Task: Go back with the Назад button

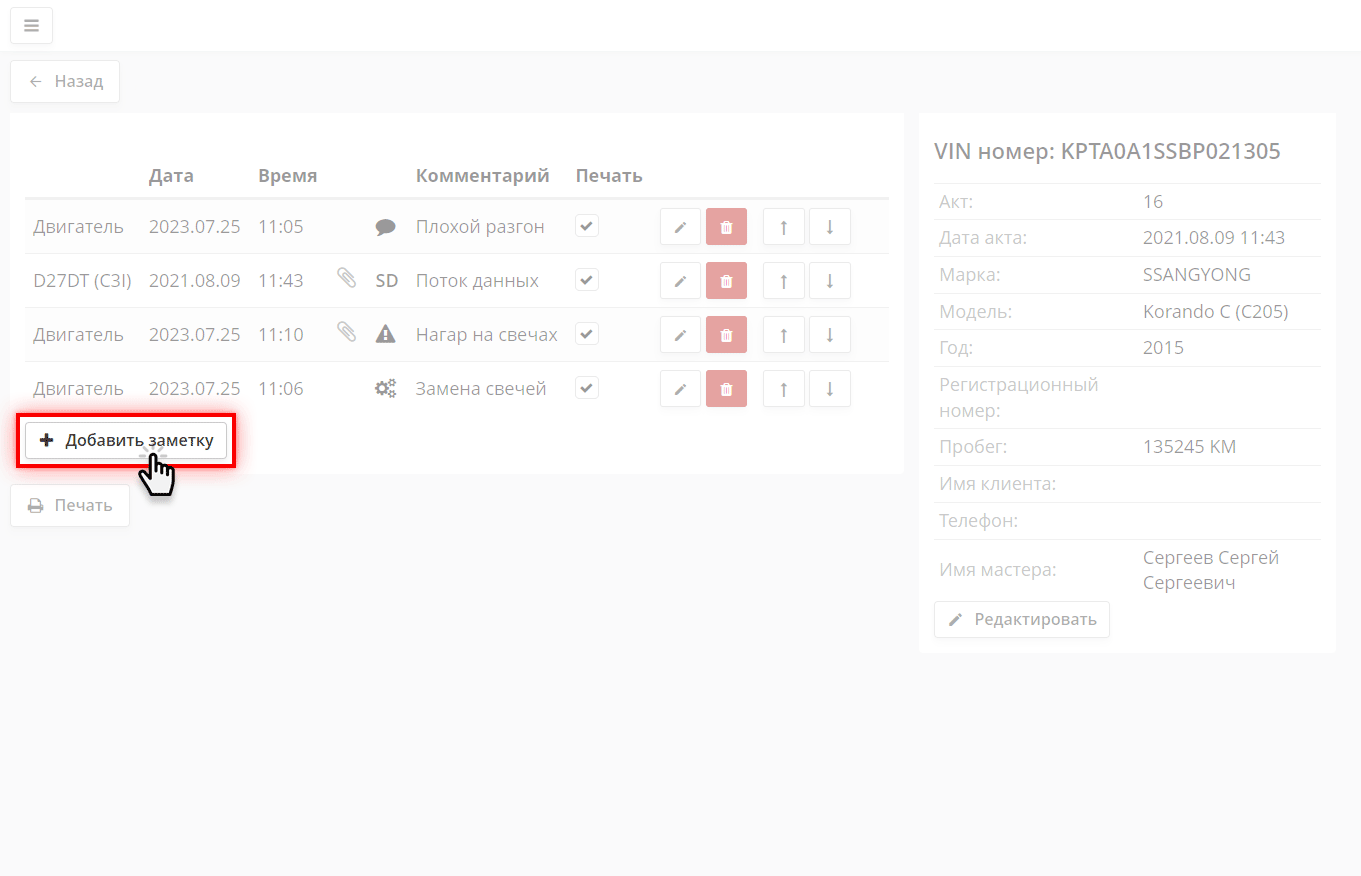Action: pos(65,82)
